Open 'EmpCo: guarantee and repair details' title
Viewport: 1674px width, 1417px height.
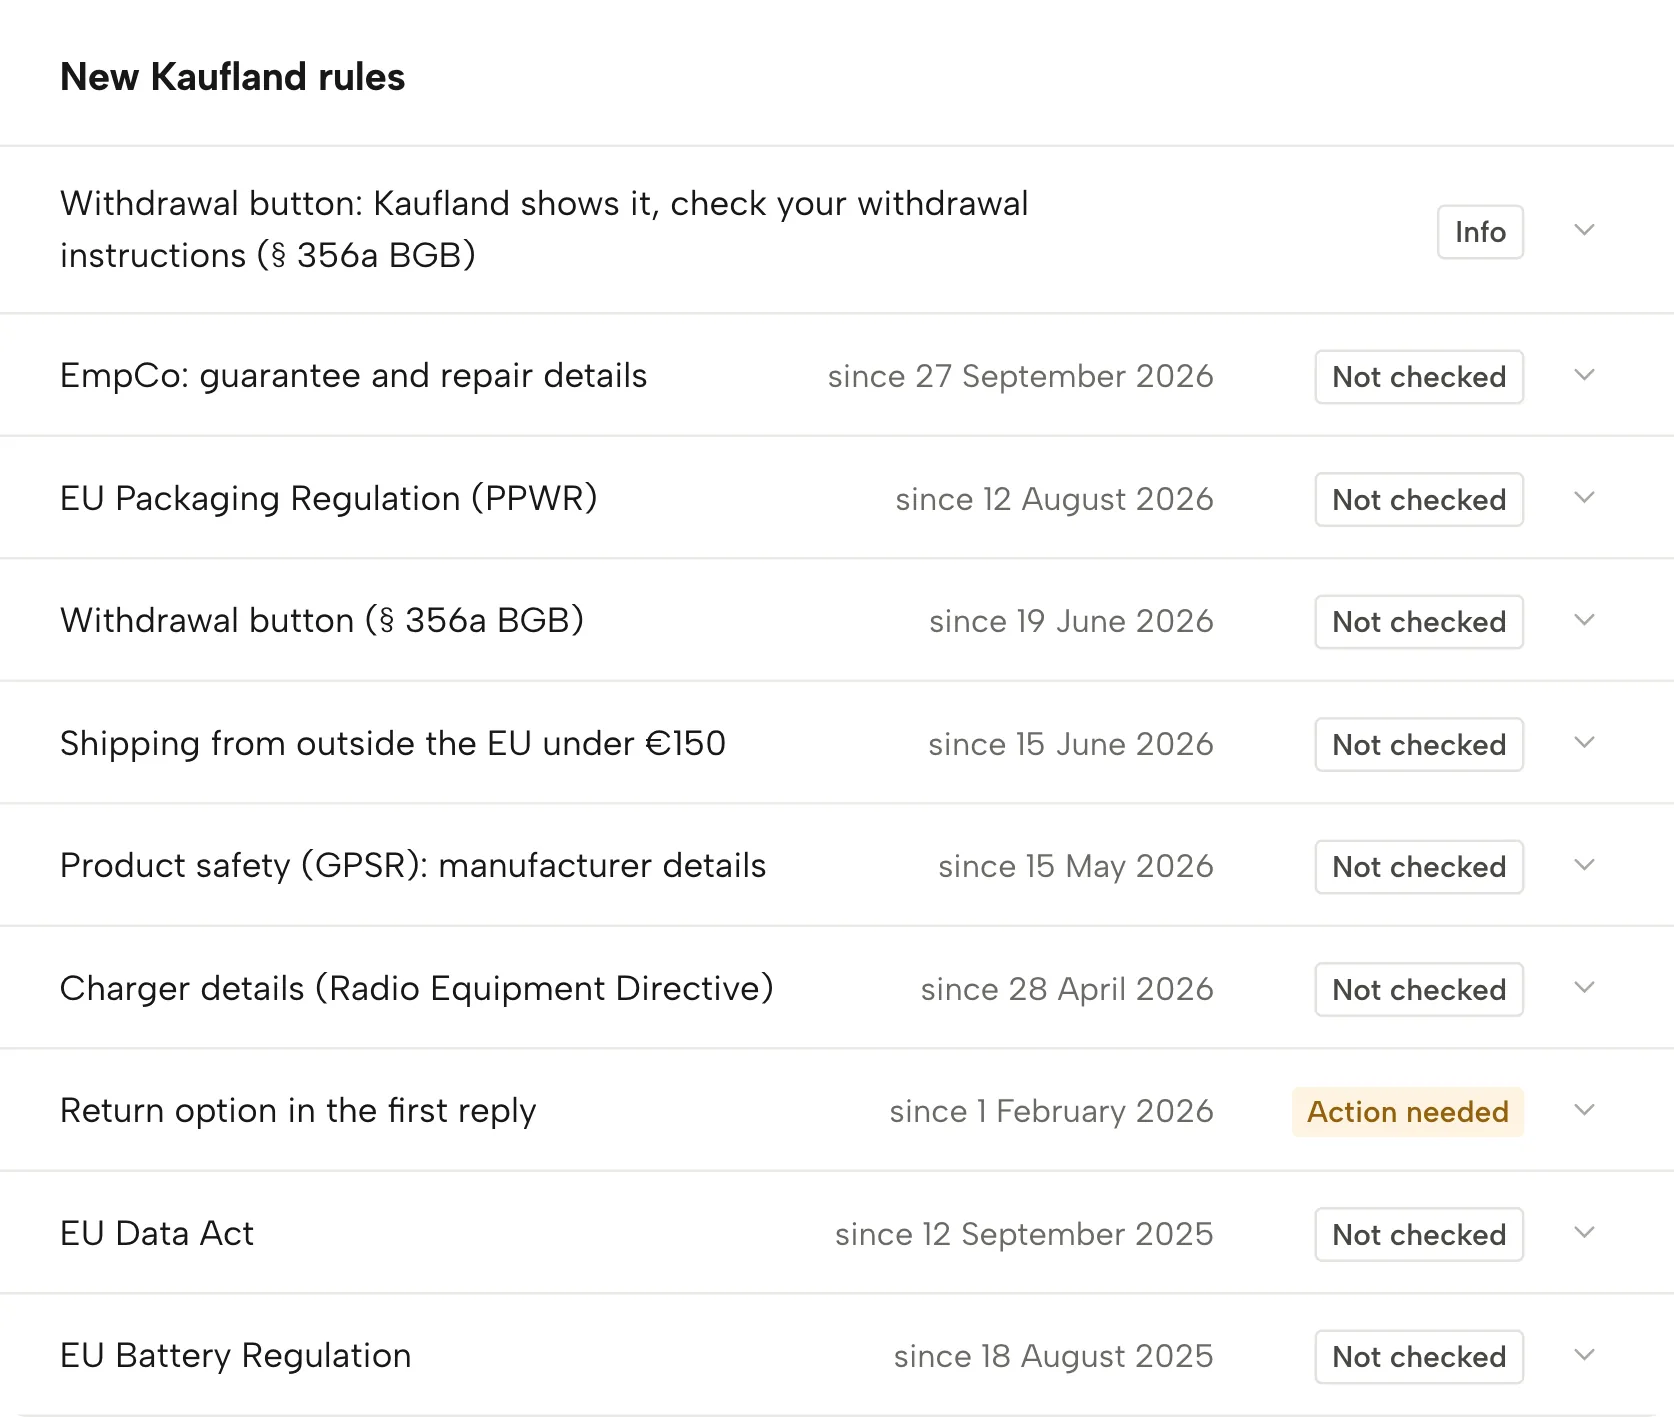point(354,376)
